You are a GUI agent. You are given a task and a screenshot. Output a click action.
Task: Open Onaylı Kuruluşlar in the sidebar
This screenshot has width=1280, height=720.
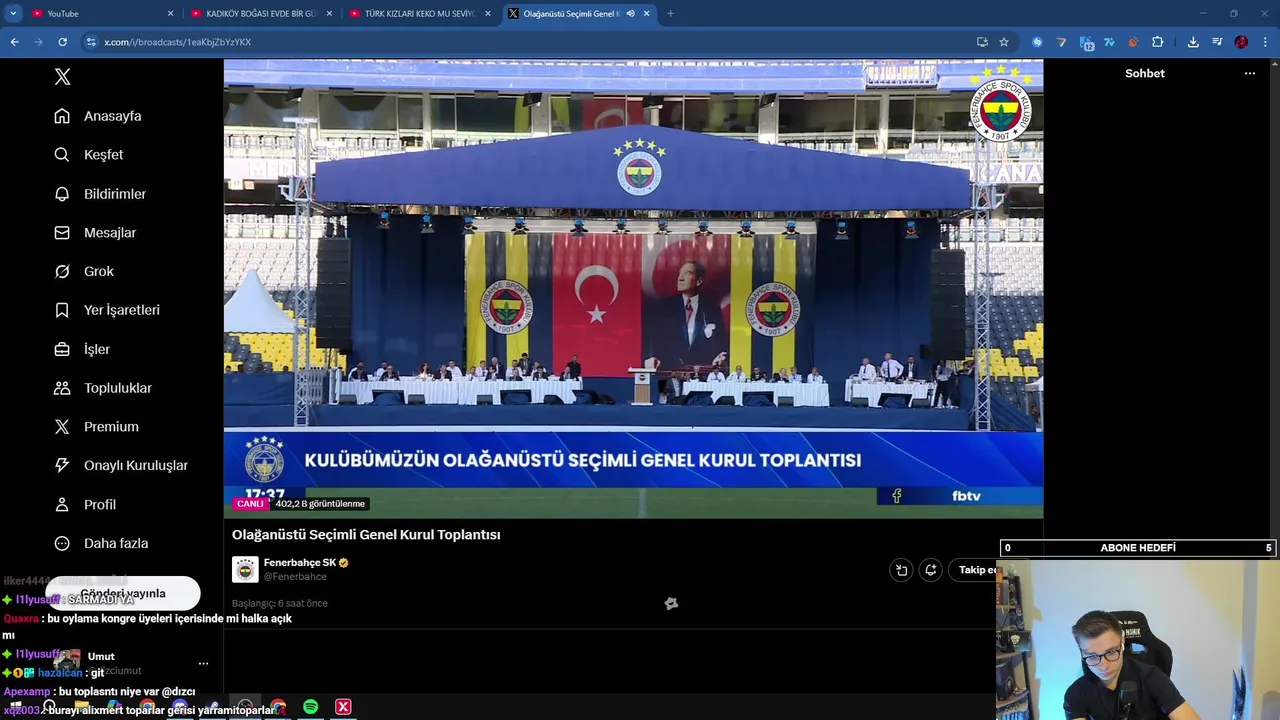click(x=121, y=466)
